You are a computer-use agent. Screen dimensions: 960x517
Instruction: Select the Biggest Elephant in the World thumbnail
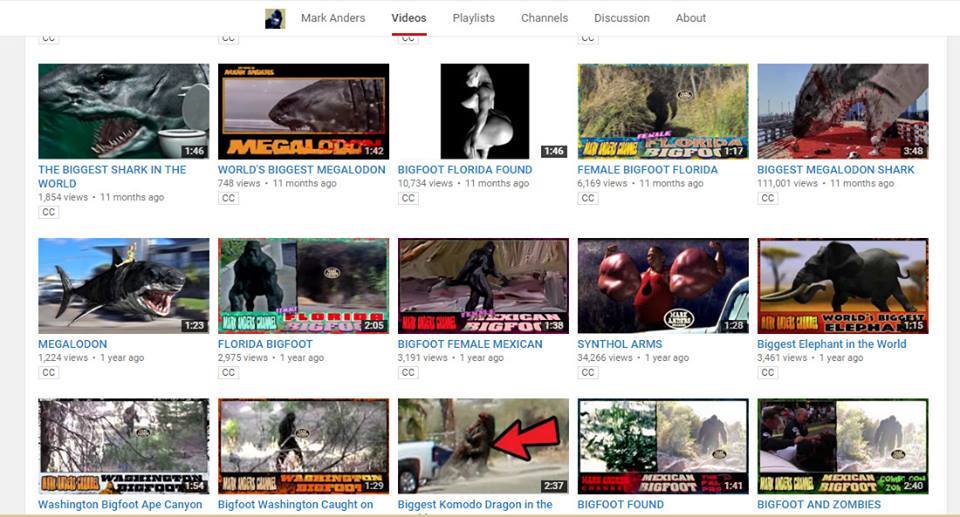(x=842, y=285)
